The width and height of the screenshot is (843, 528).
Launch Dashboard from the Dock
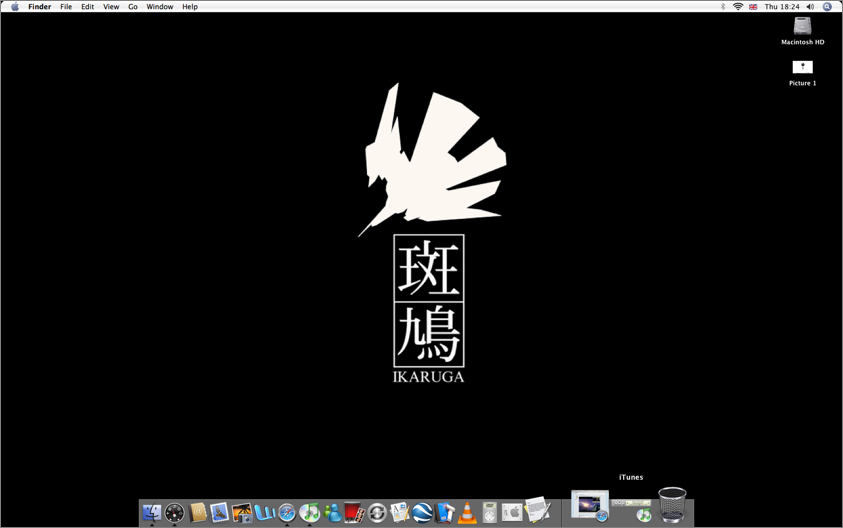point(175,513)
